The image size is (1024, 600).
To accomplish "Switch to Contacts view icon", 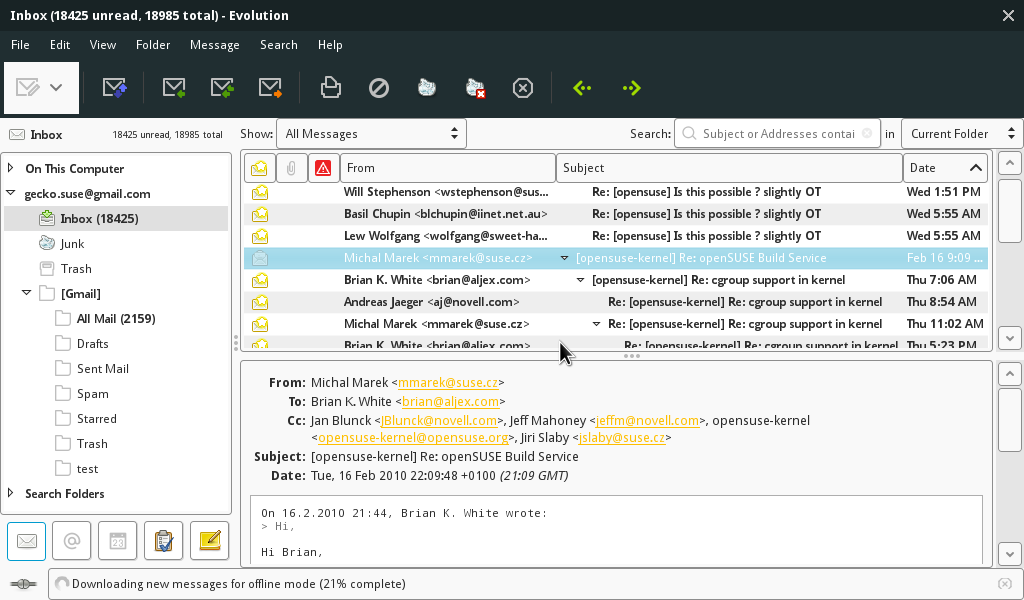I will 72,541.
